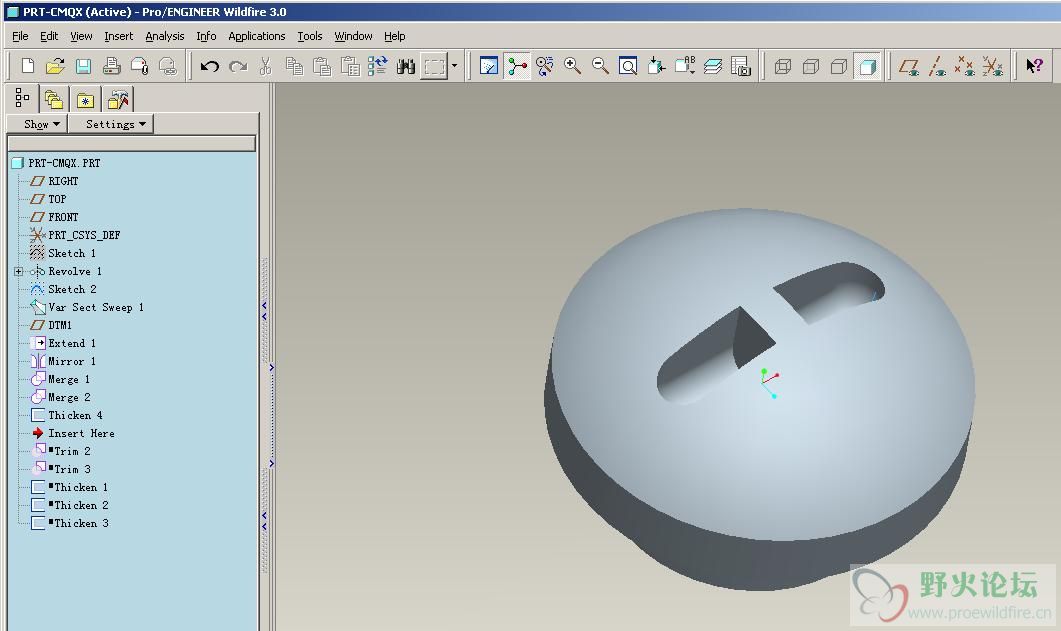Click the context-sensitive Help pointer icon
This screenshot has width=1061, height=631.
(1035, 66)
